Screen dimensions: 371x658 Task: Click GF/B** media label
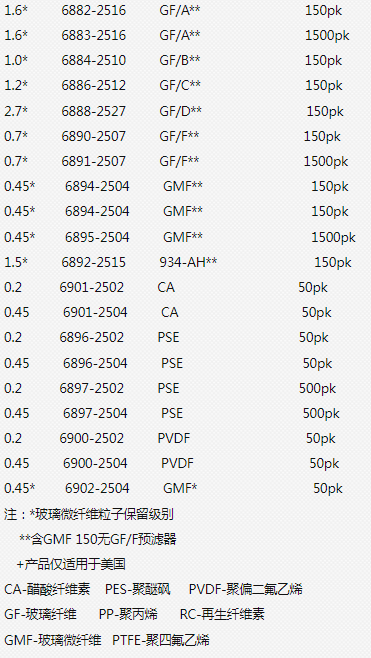[180, 61]
